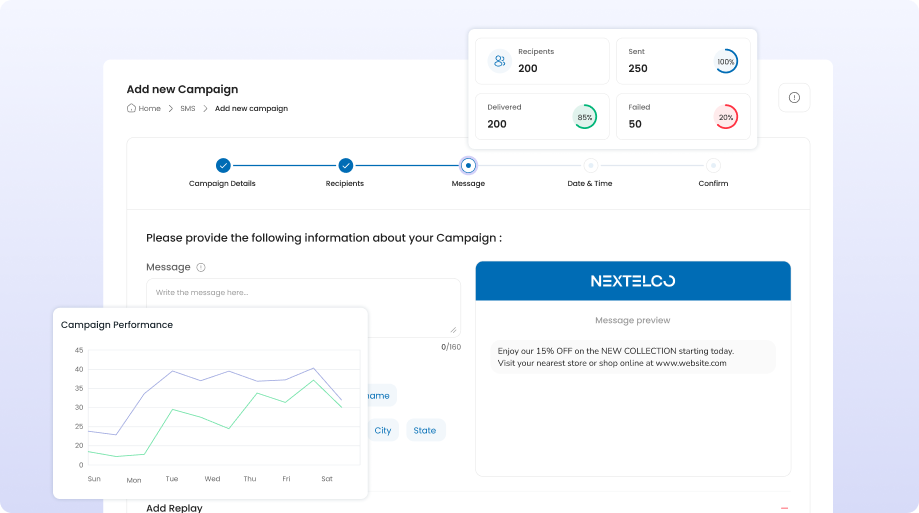Click the completed Recipients step checkmark

point(345,166)
